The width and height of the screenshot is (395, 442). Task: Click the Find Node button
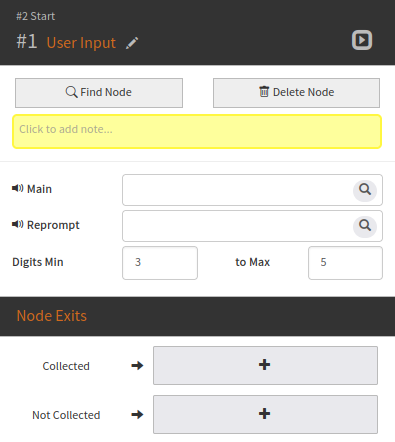tap(99, 93)
